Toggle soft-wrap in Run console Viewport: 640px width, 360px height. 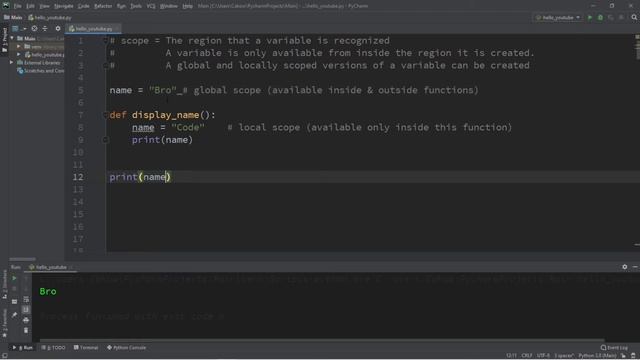click(26, 300)
